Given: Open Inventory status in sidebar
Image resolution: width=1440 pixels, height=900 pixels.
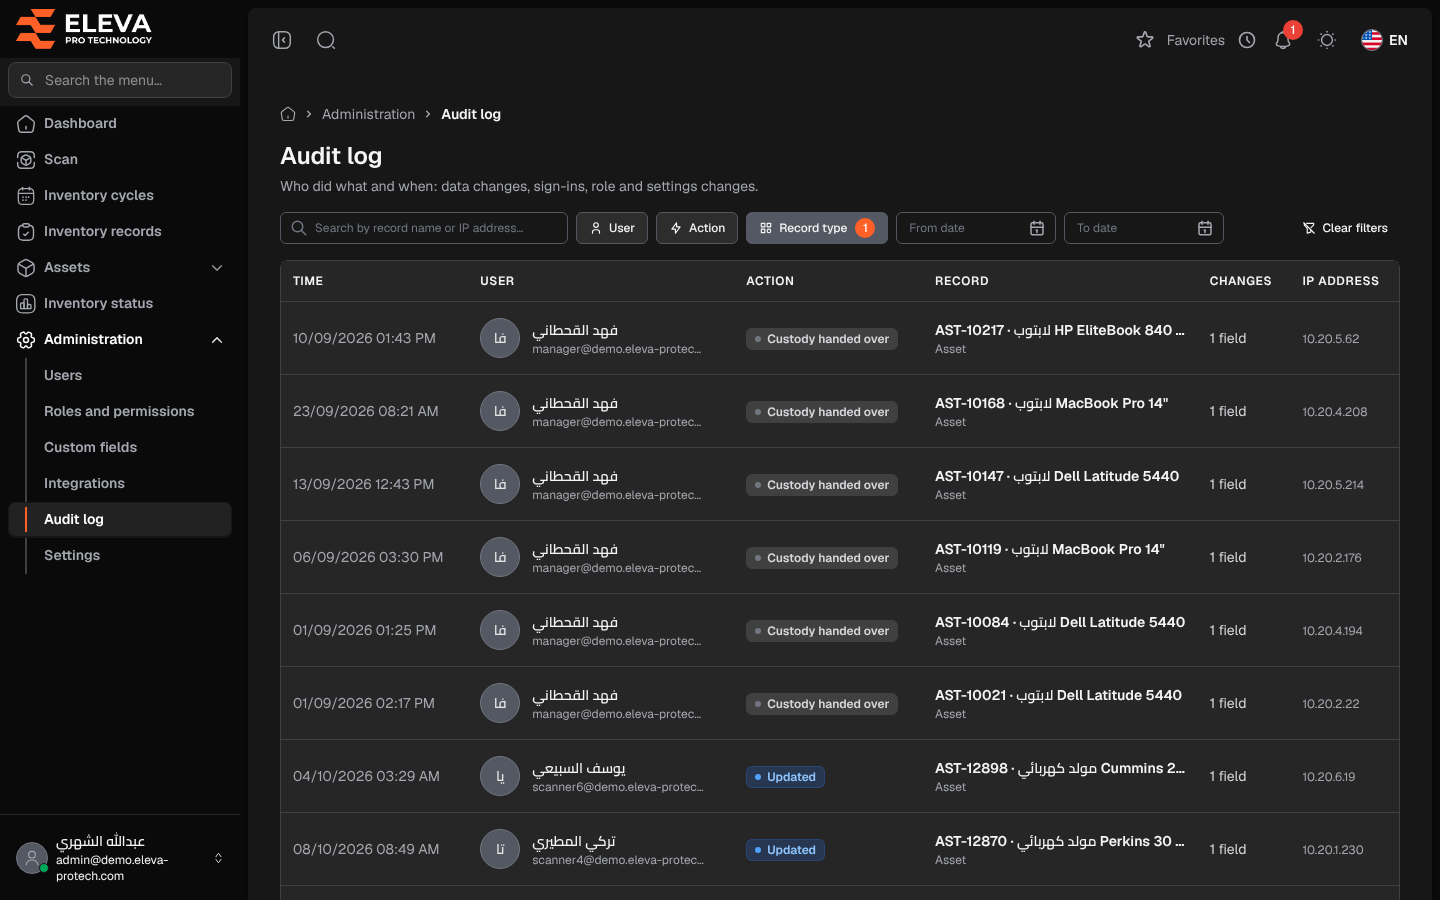Looking at the screenshot, I should [x=120, y=303].
